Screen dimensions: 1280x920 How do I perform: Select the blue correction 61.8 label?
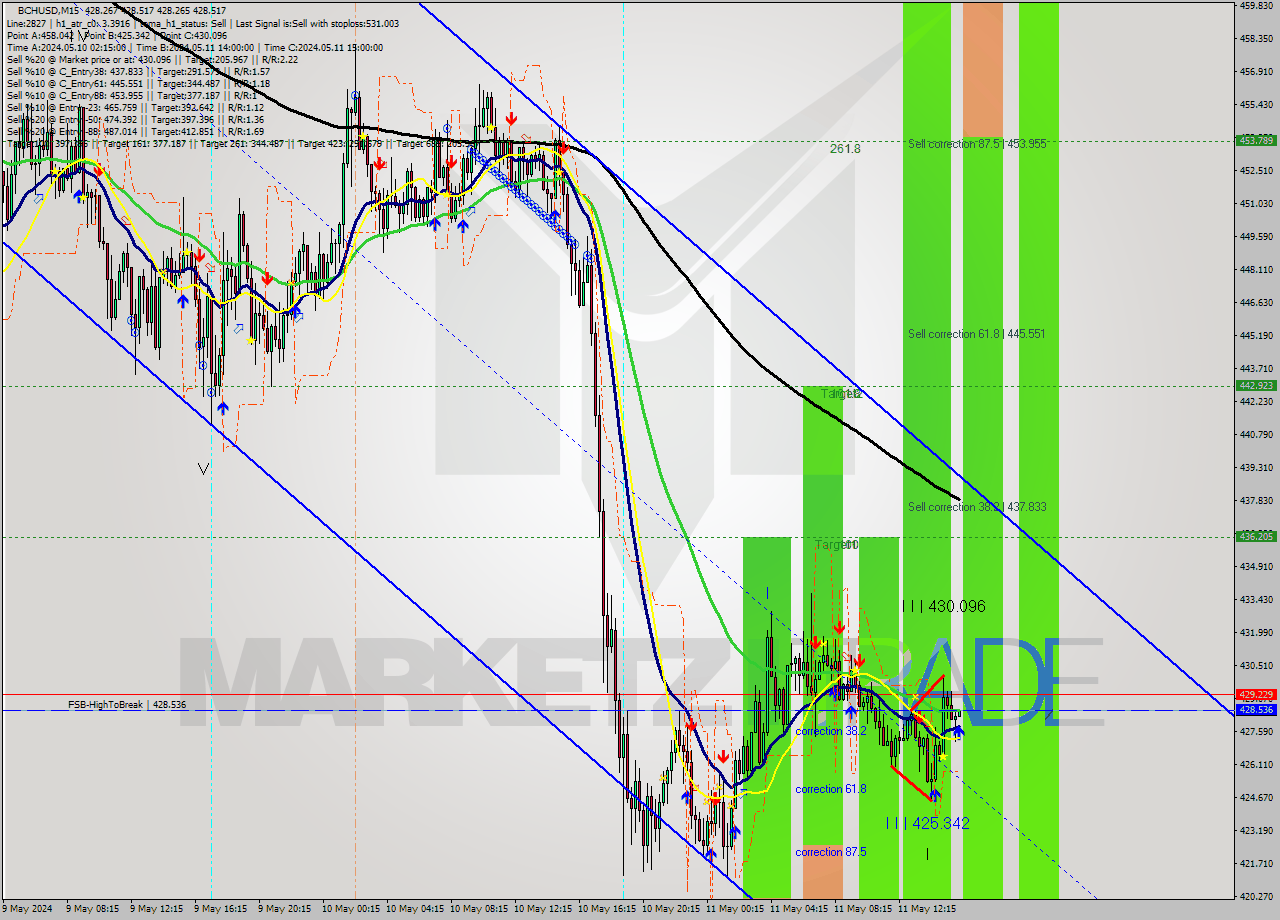tap(831, 789)
